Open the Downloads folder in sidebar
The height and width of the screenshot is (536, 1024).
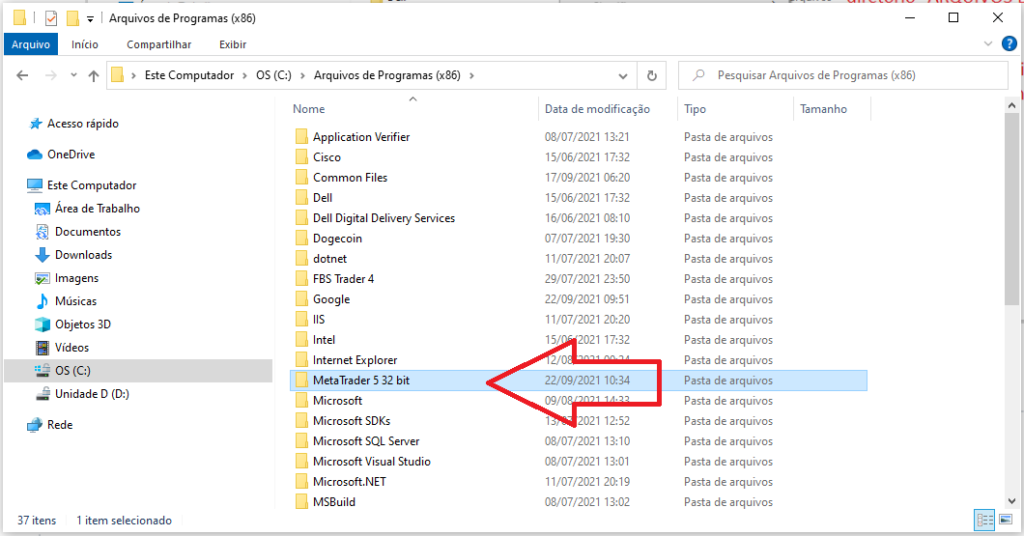pos(83,255)
